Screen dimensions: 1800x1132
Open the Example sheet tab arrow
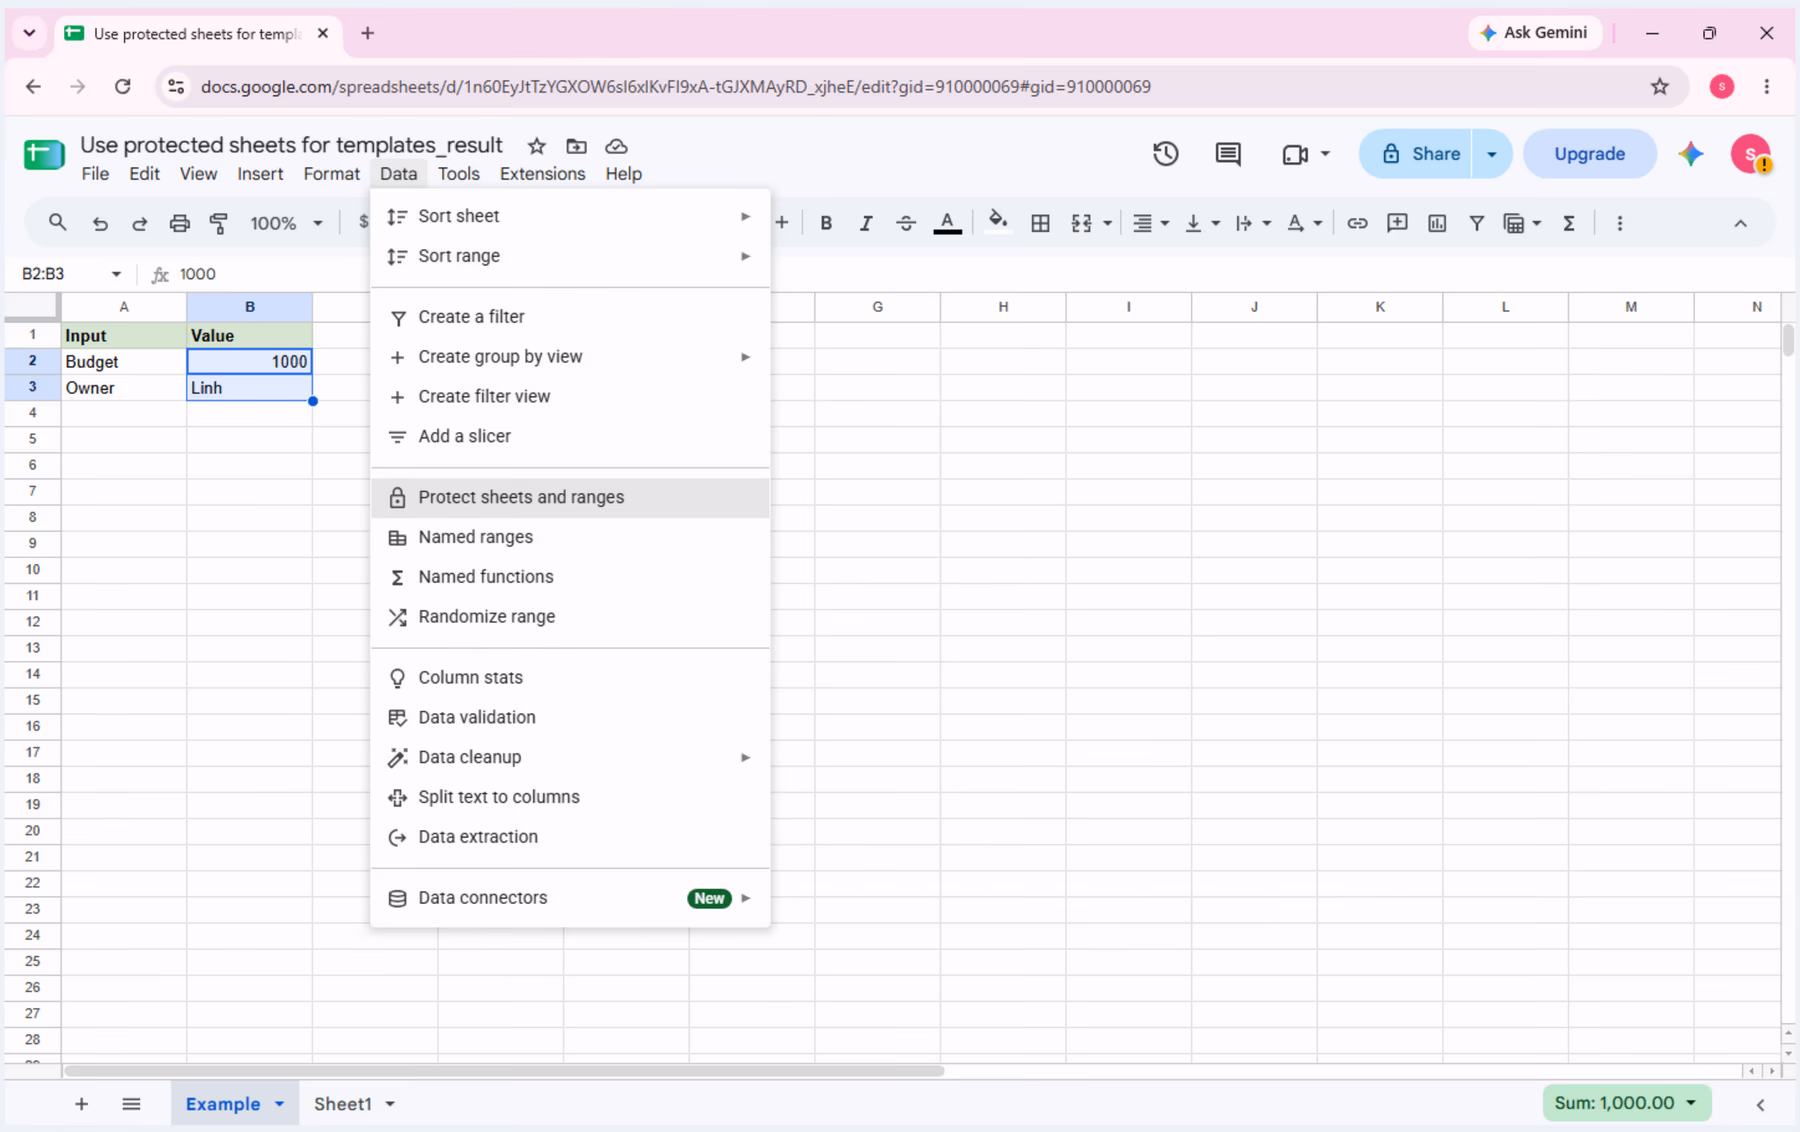click(x=280, y=1104)
